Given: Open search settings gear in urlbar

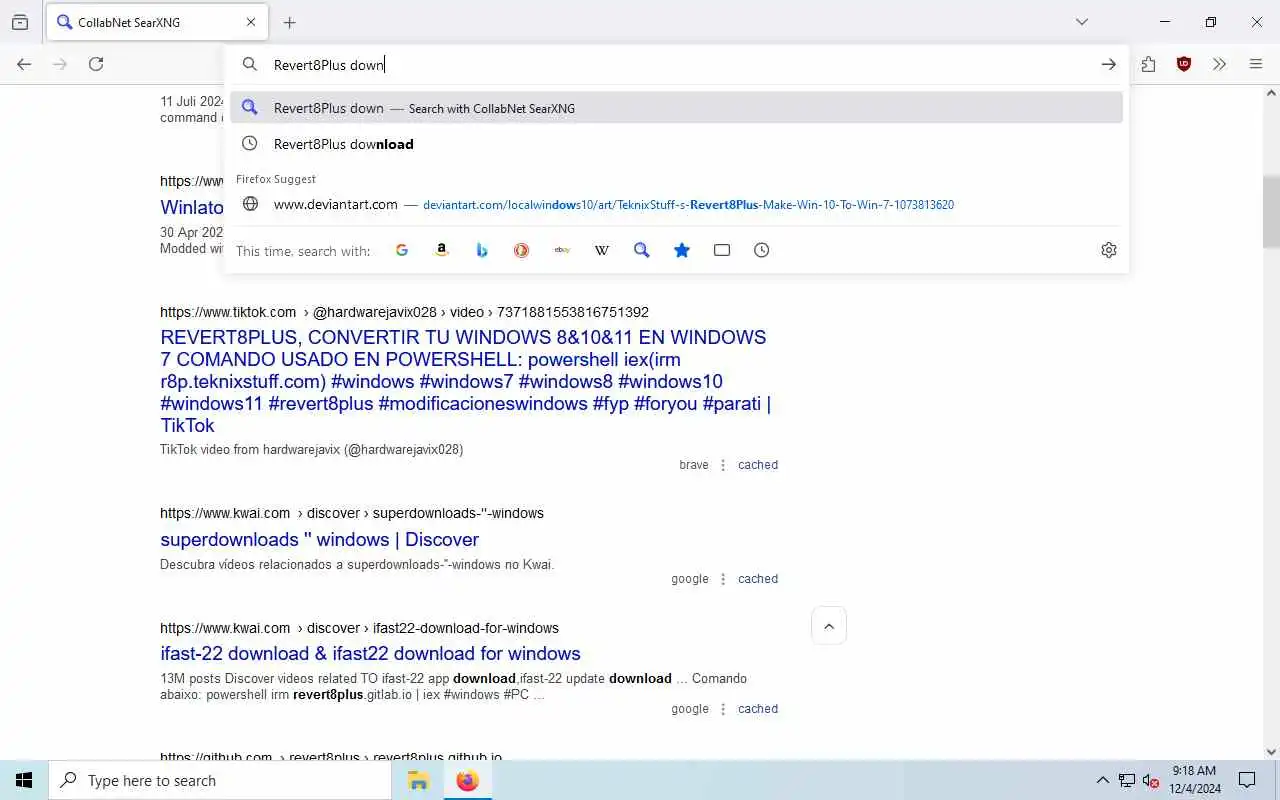Looking at the screenshot, I should 1108,250.
